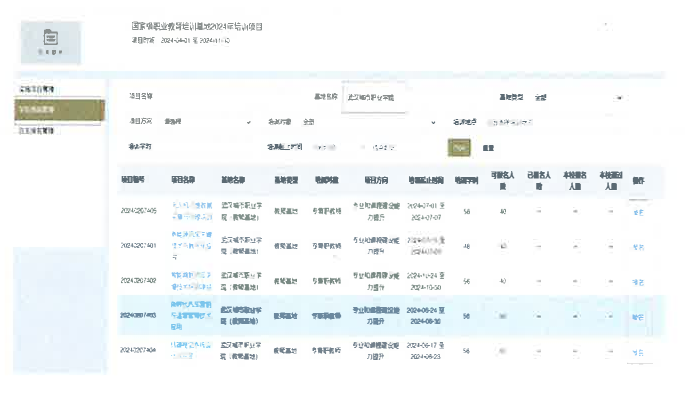Expand the 项目方向 dropdown

[207, 122]
